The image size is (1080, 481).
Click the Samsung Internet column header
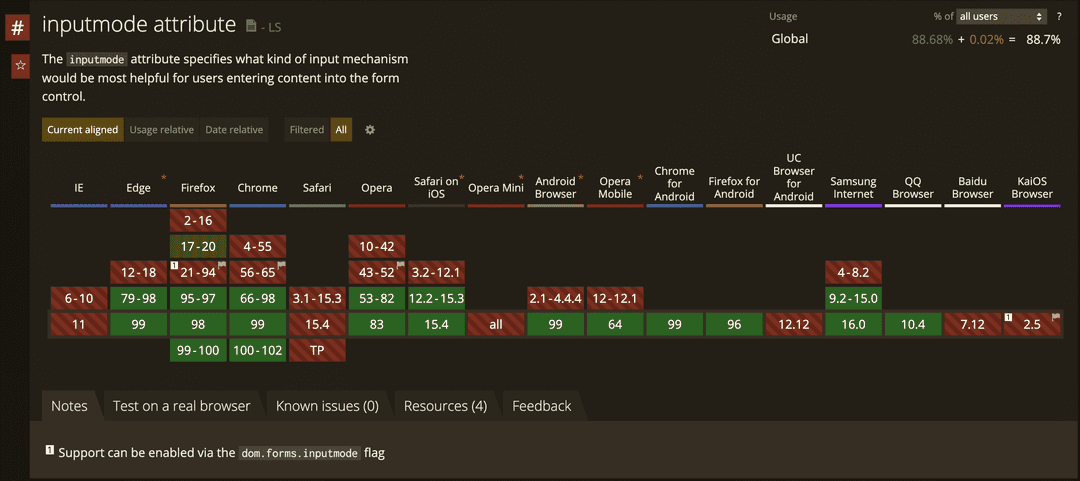(853, 187)
